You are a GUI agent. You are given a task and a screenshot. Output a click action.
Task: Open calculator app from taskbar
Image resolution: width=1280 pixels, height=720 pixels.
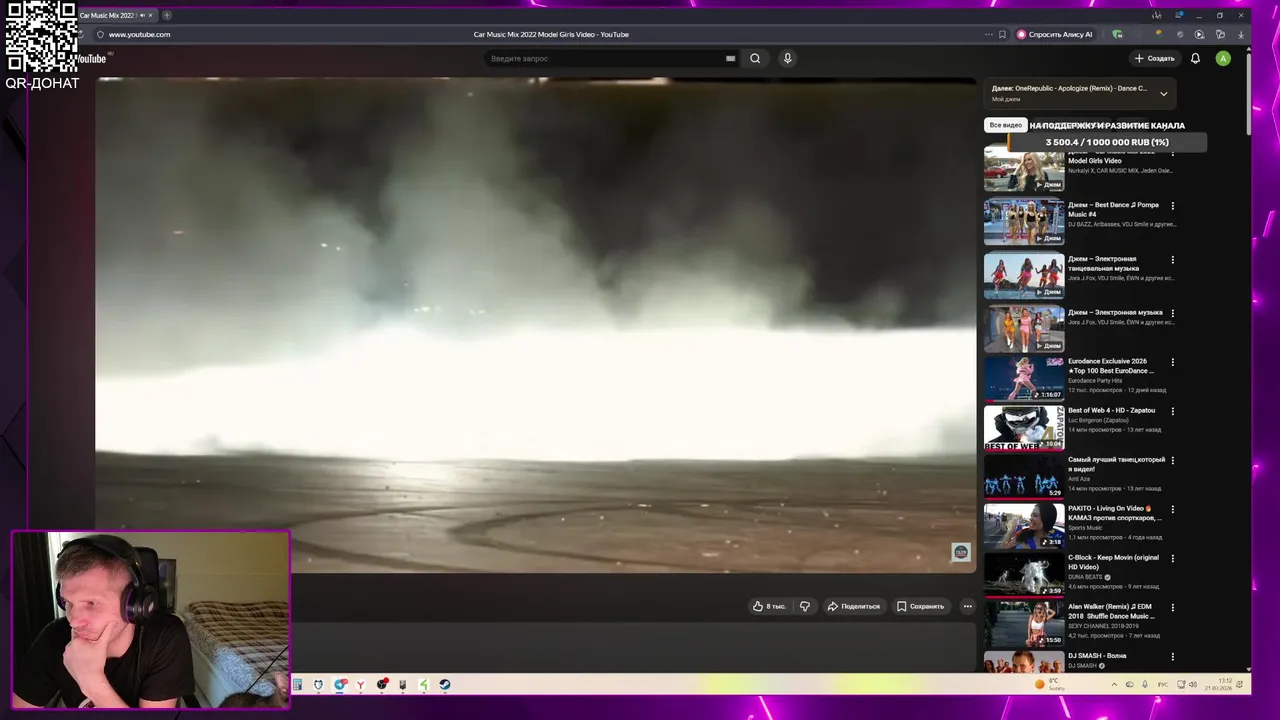[297, 685]
